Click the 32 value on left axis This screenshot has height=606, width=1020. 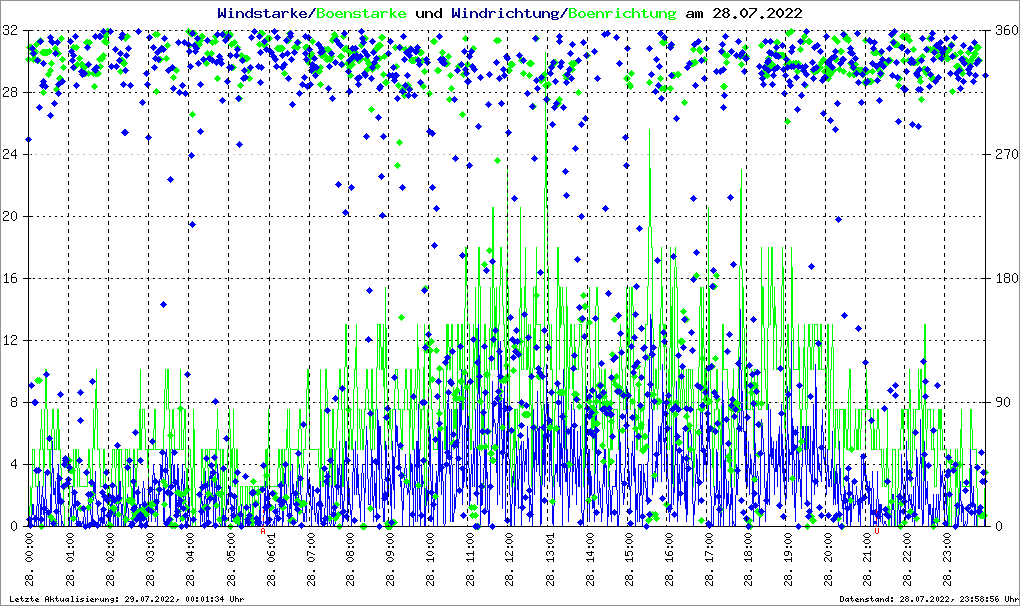point(12,30)
